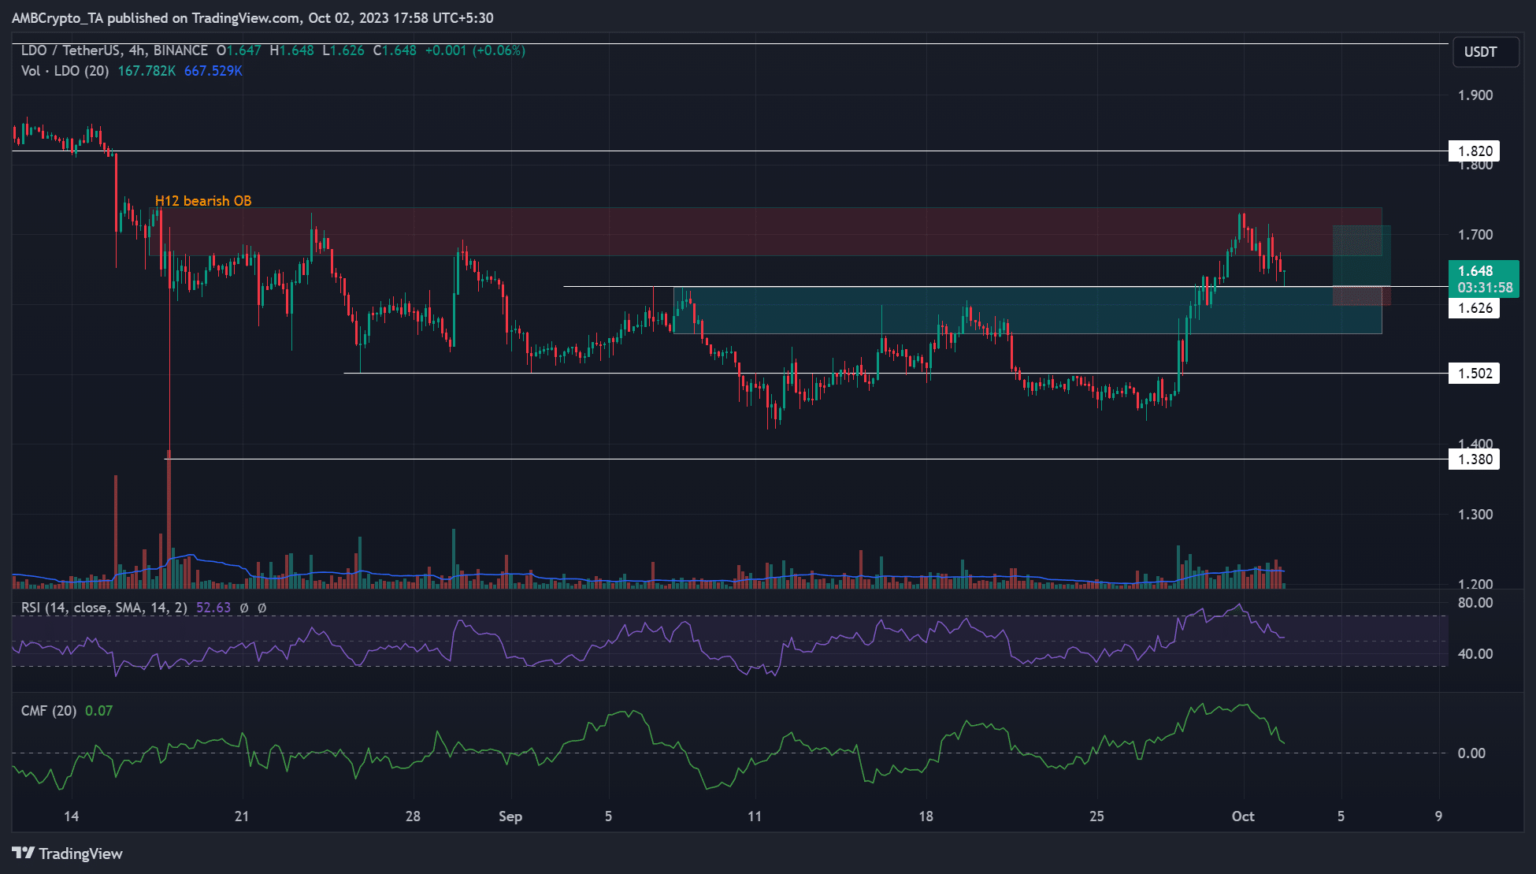Select the CMF (20) indicator legend

49,710
